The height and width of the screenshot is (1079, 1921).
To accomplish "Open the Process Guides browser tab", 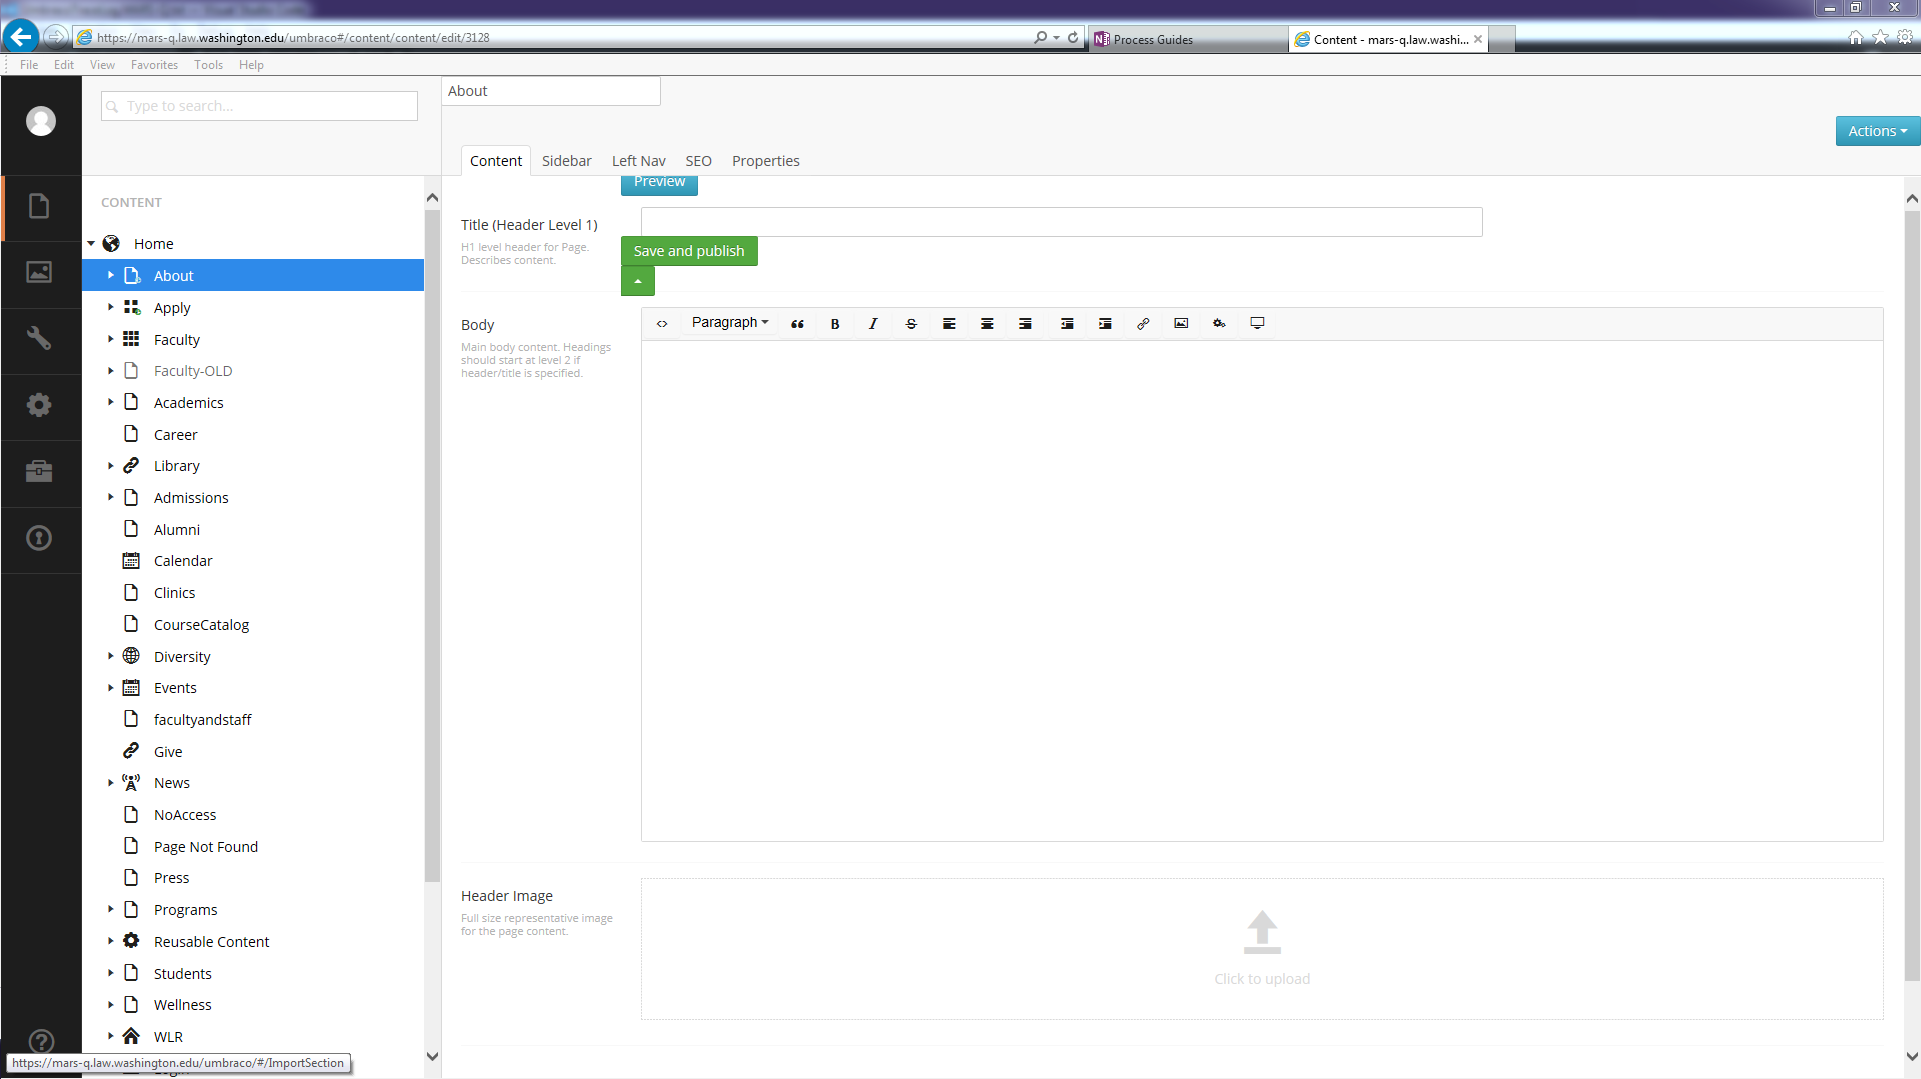I will [x=1188, y=39].
